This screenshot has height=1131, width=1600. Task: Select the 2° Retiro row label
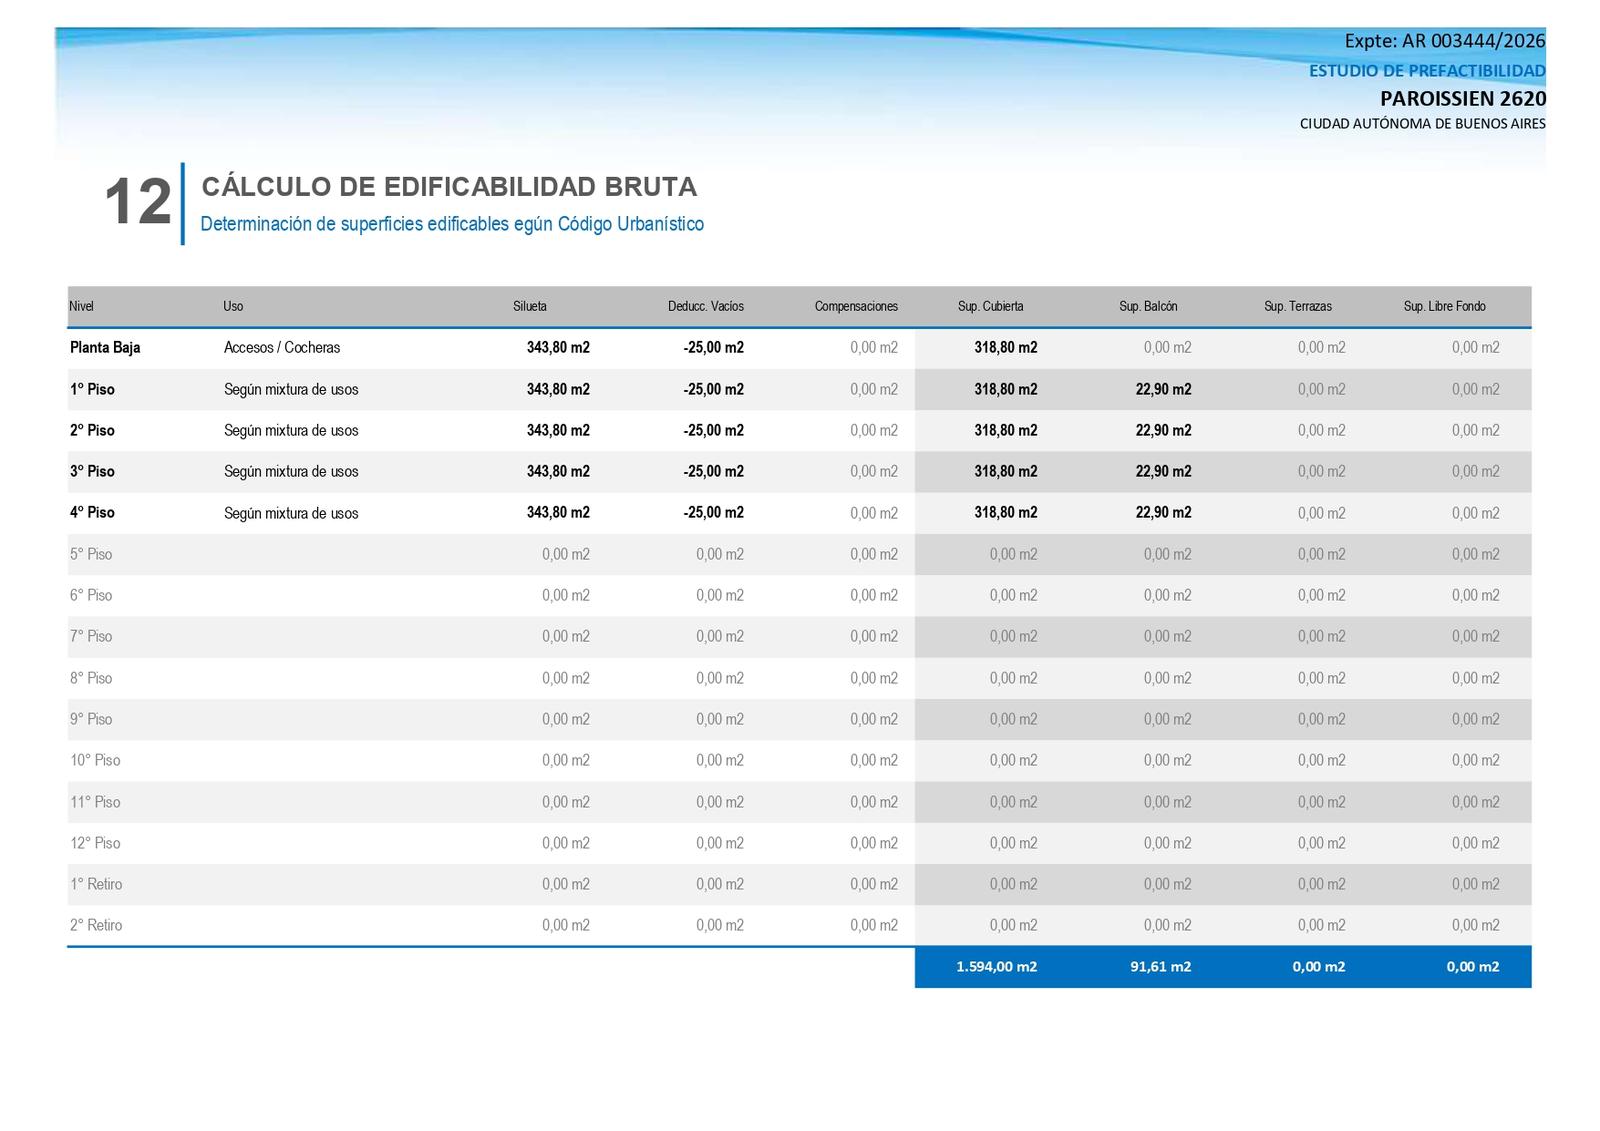point(96,926)
